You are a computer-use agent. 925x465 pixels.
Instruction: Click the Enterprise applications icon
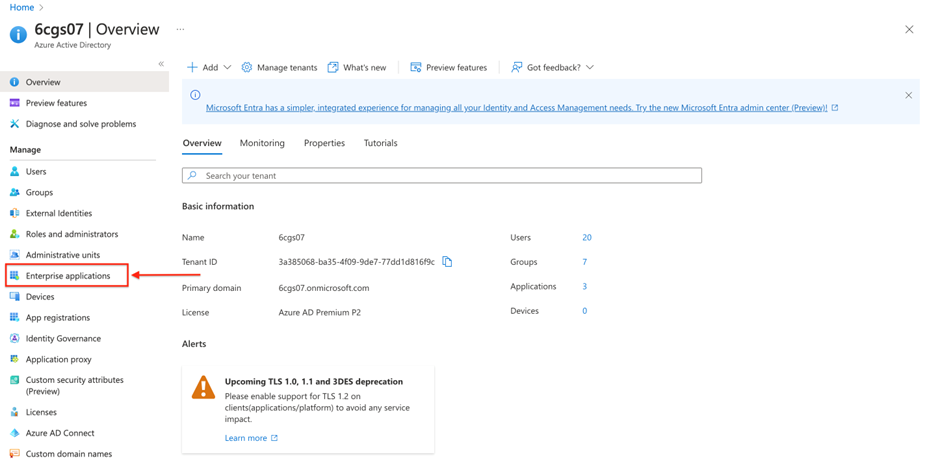(x=14, y=276)
